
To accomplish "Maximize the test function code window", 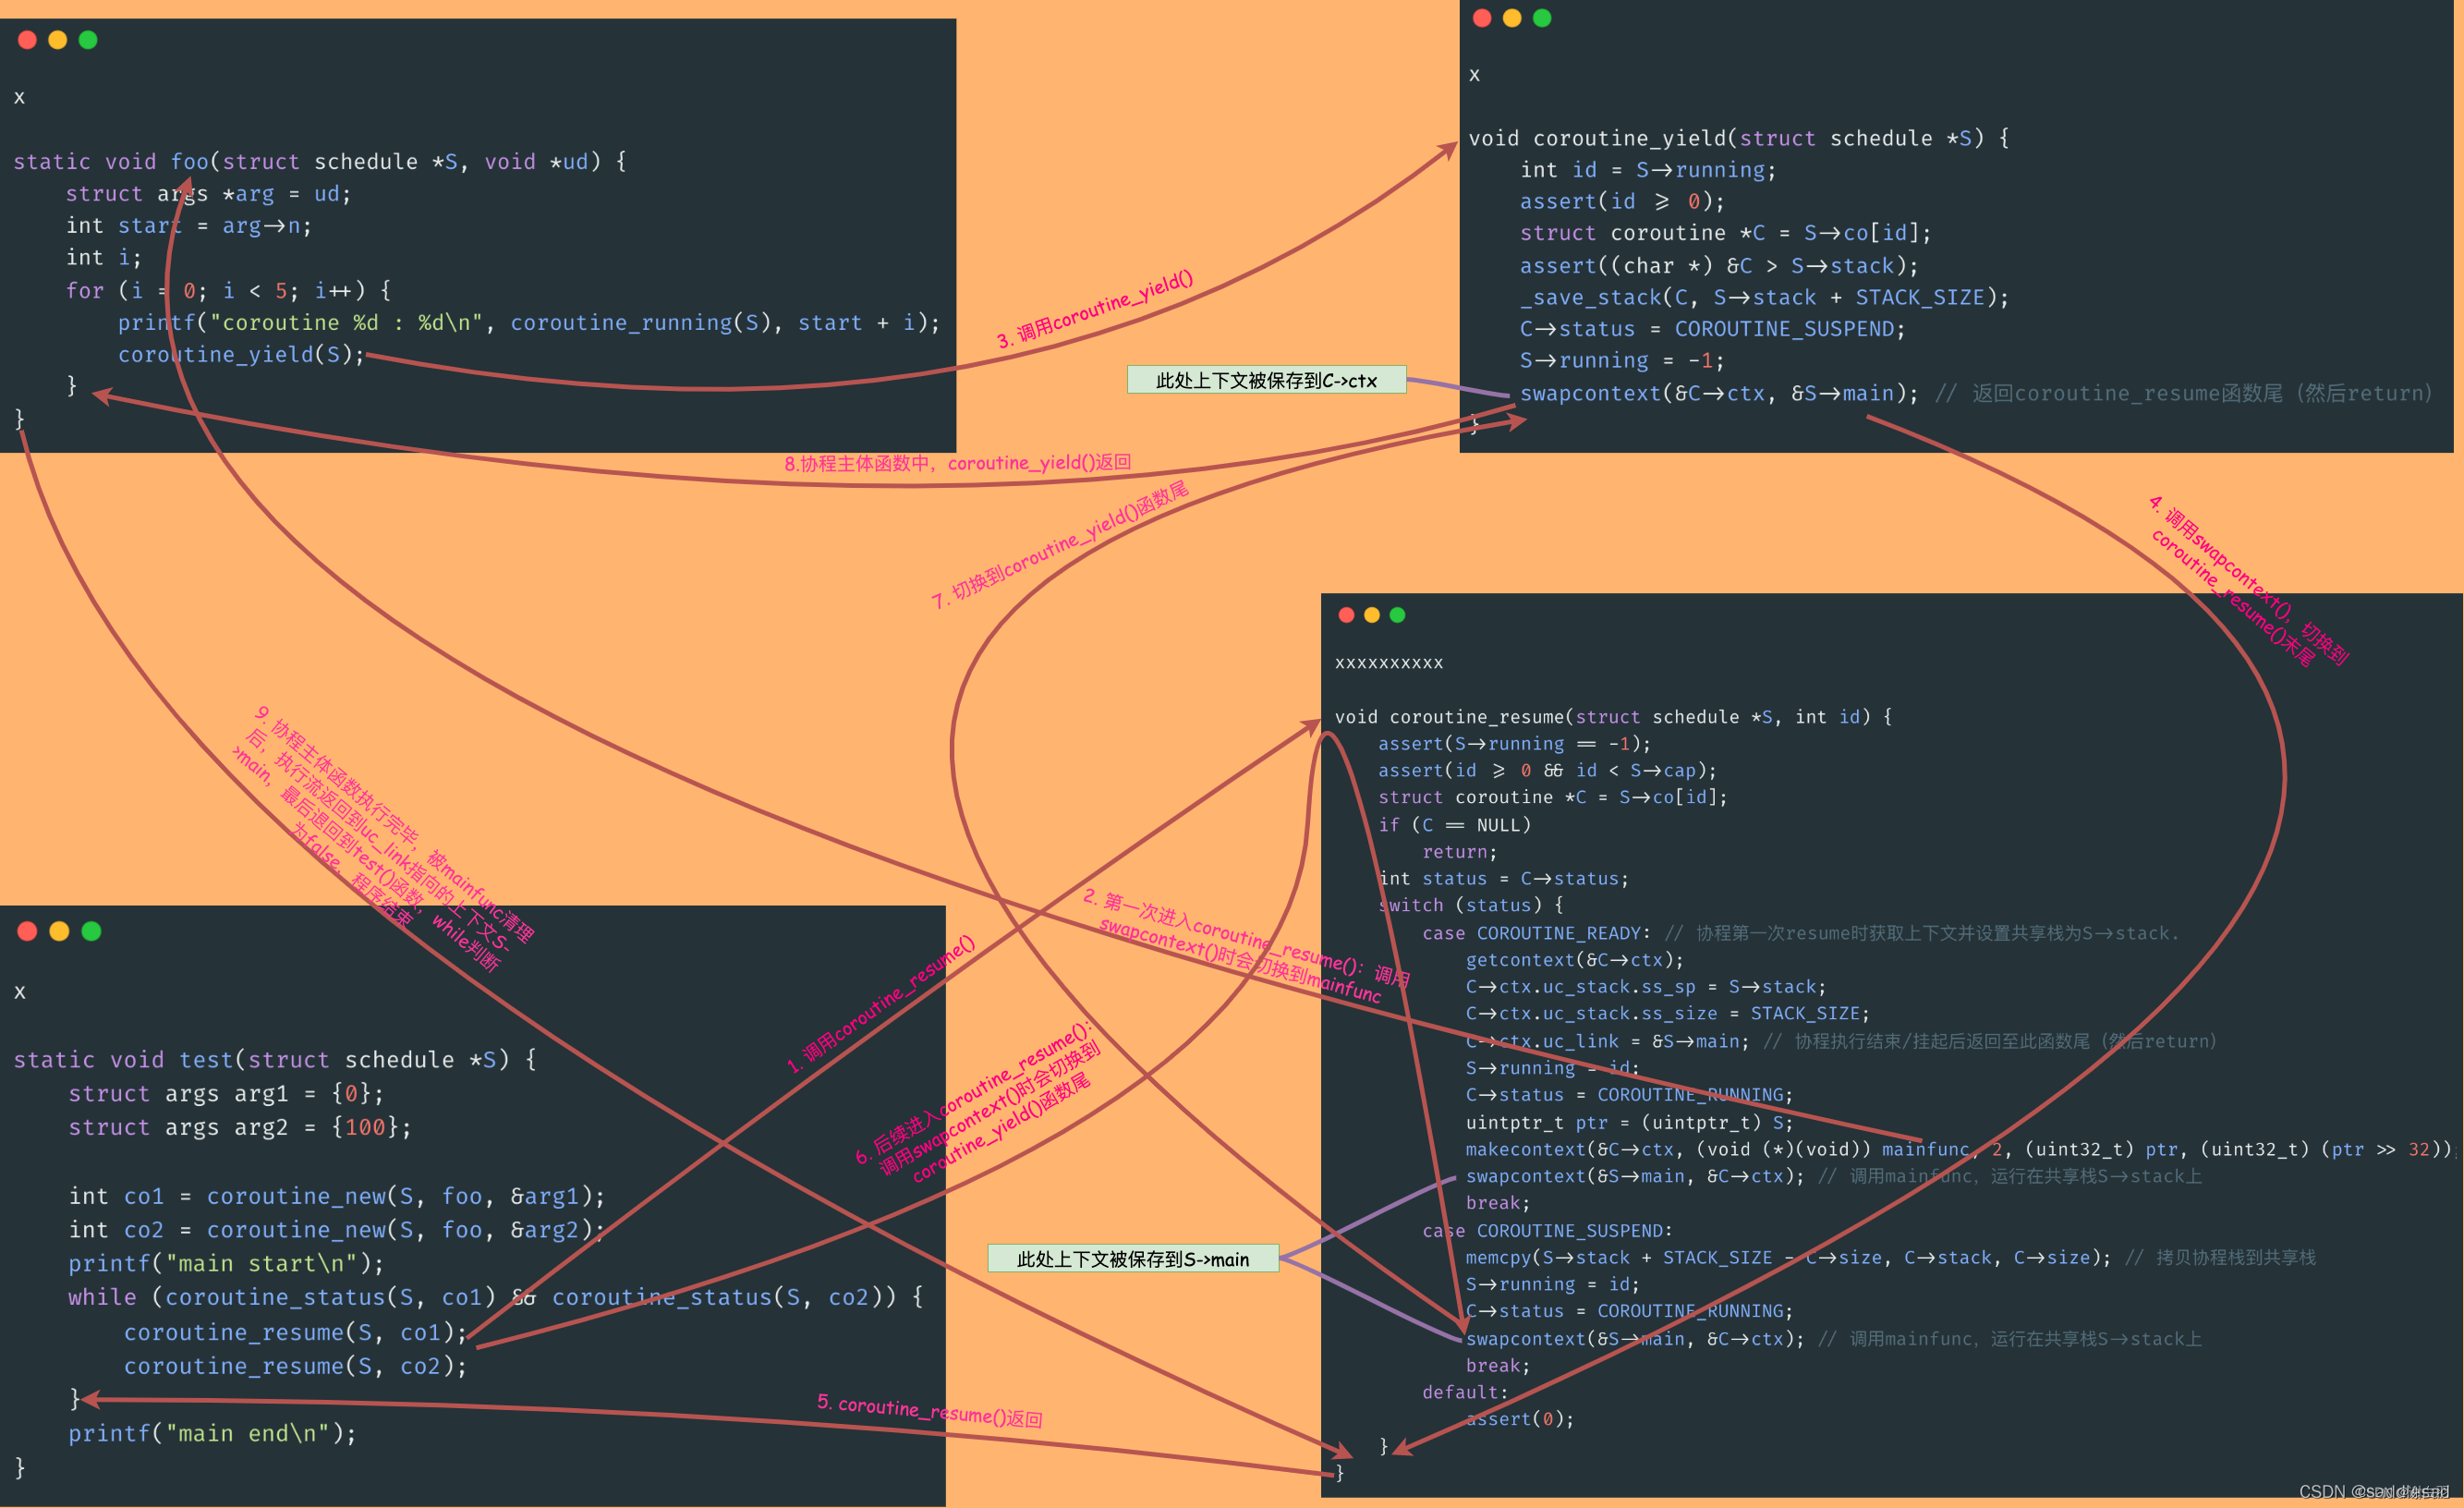I will pos(91,931).
